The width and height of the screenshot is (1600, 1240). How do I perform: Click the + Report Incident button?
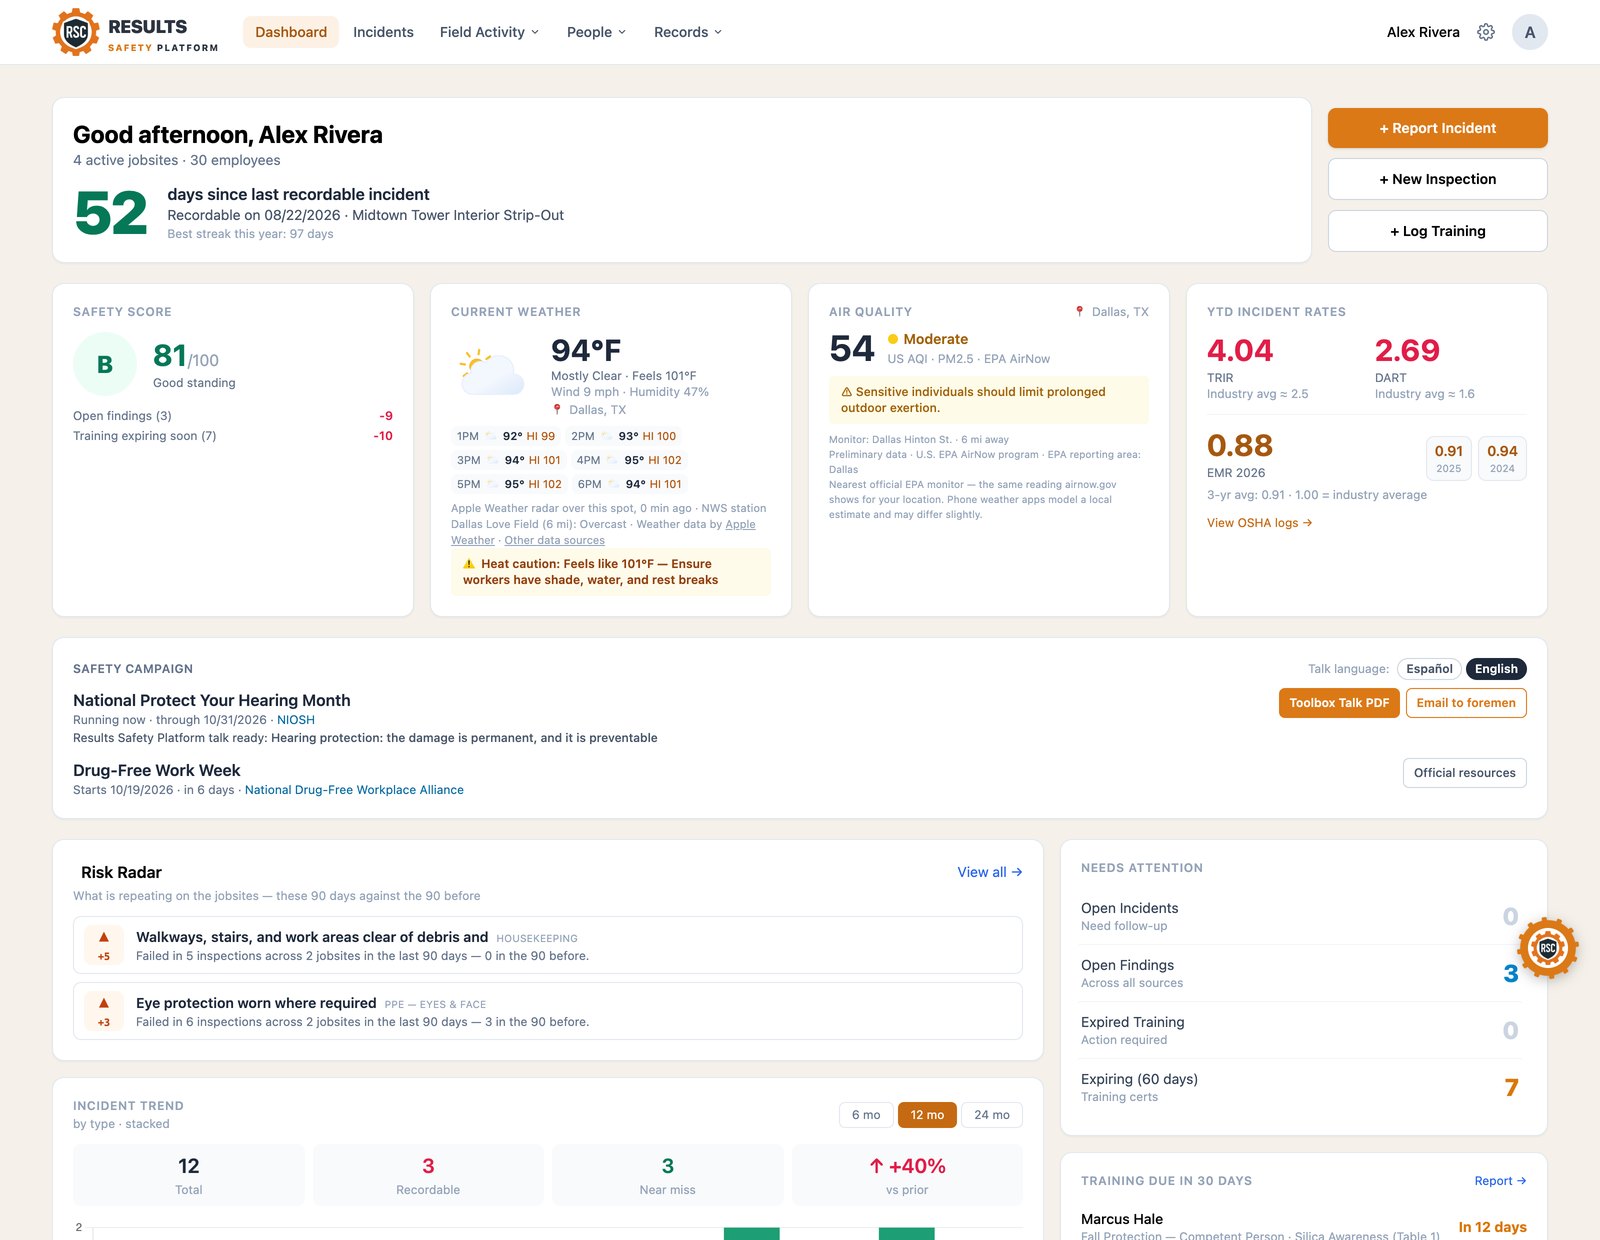coord(1438,128)
